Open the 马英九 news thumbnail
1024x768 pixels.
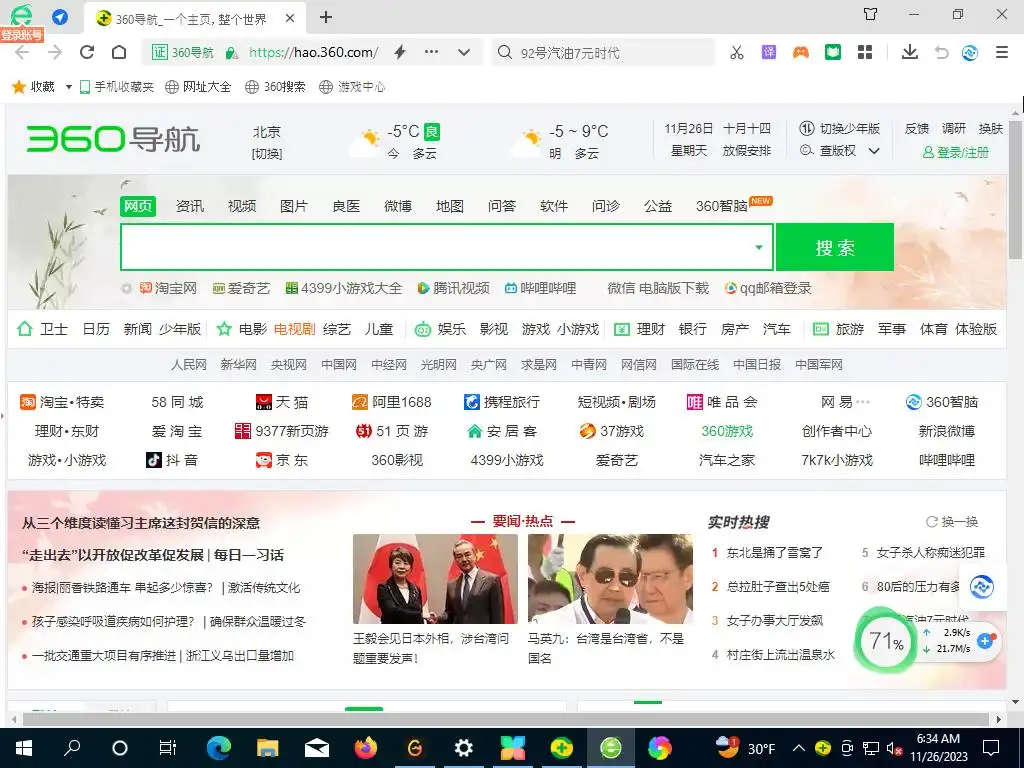coord(610,579)
